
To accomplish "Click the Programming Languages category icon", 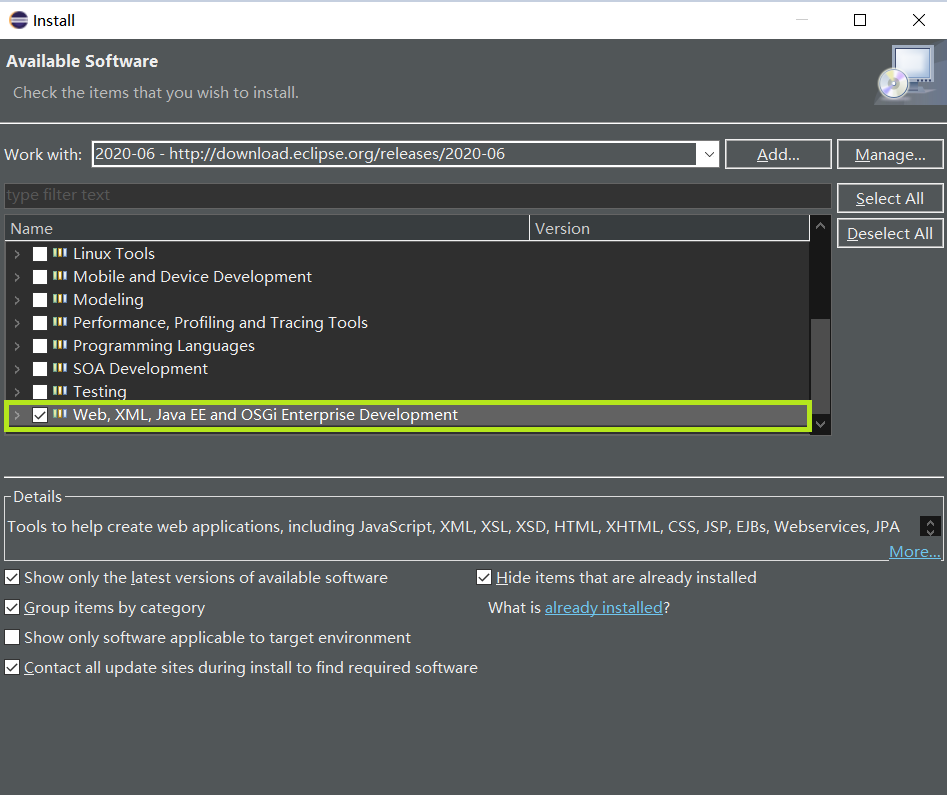I will pyautogui.click(x=62, y=345).
